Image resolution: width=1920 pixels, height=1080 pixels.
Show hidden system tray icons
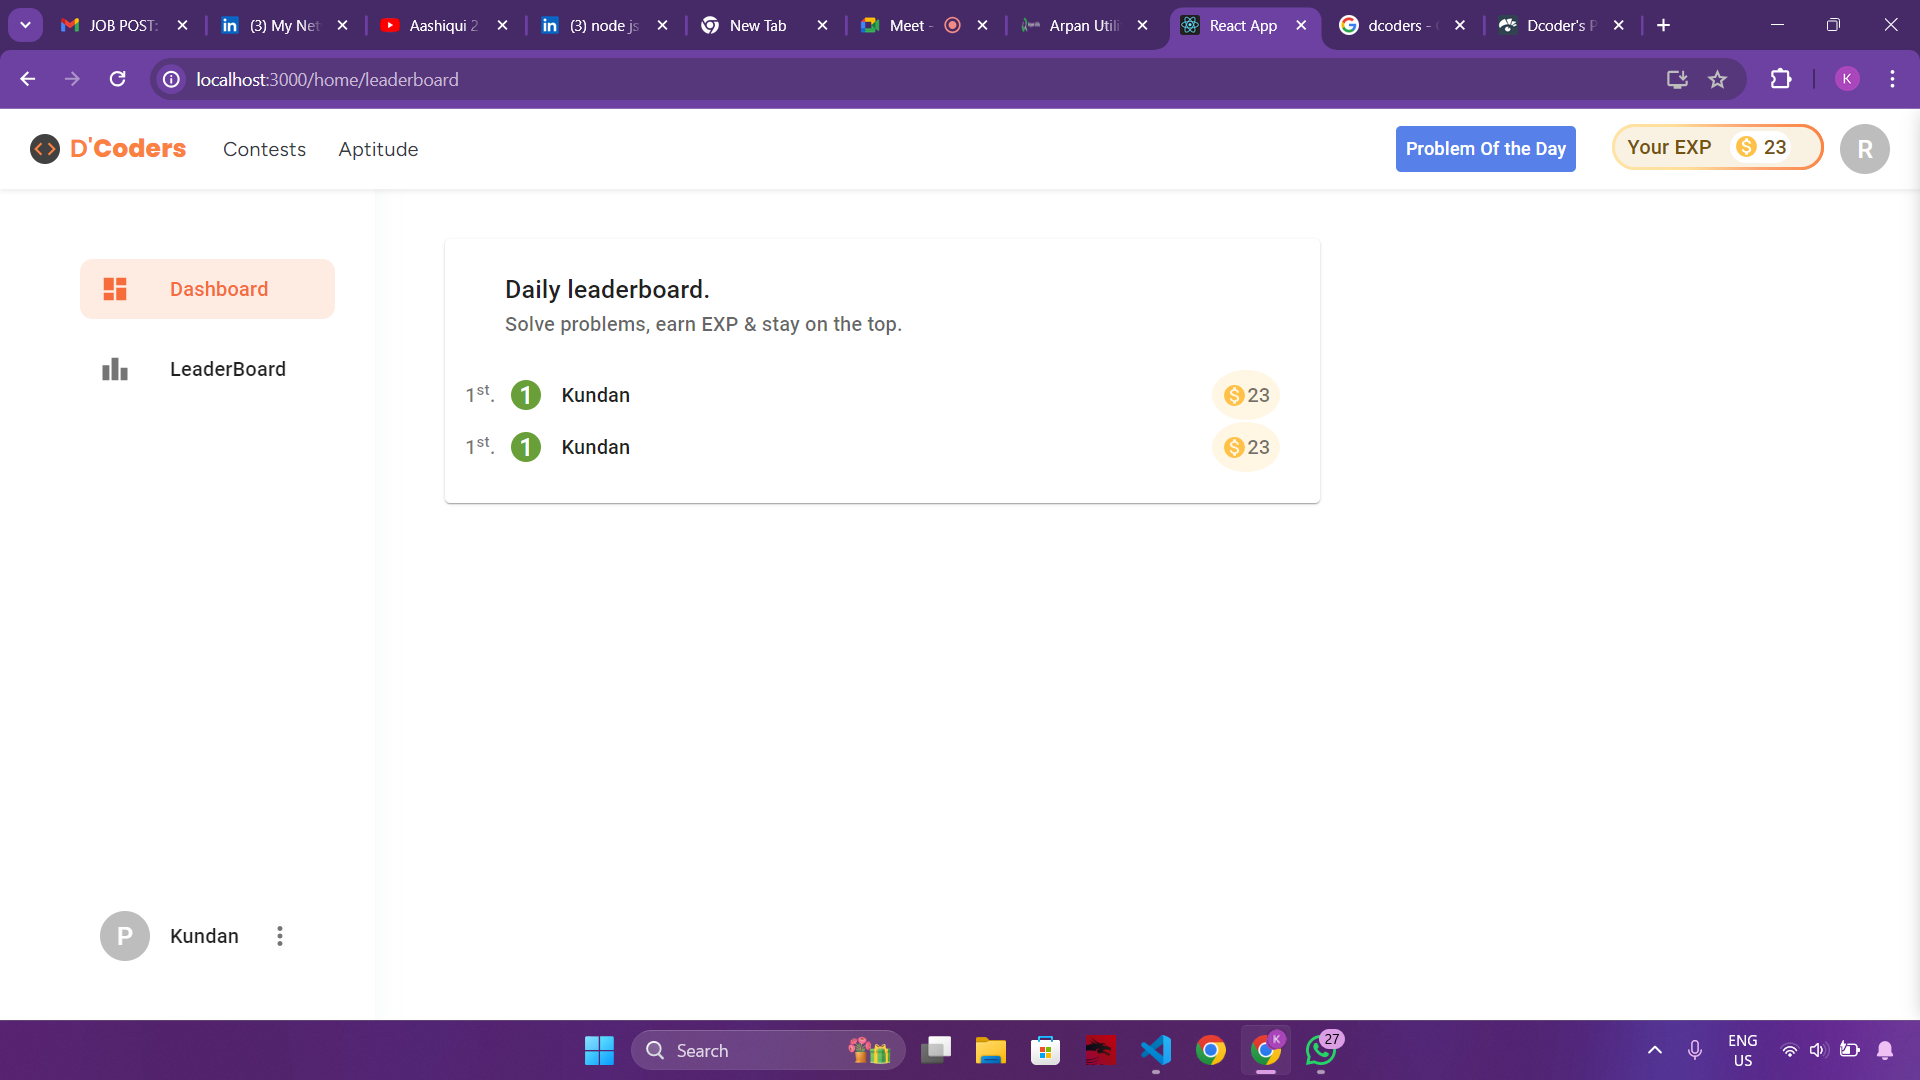[1655, 1050]
